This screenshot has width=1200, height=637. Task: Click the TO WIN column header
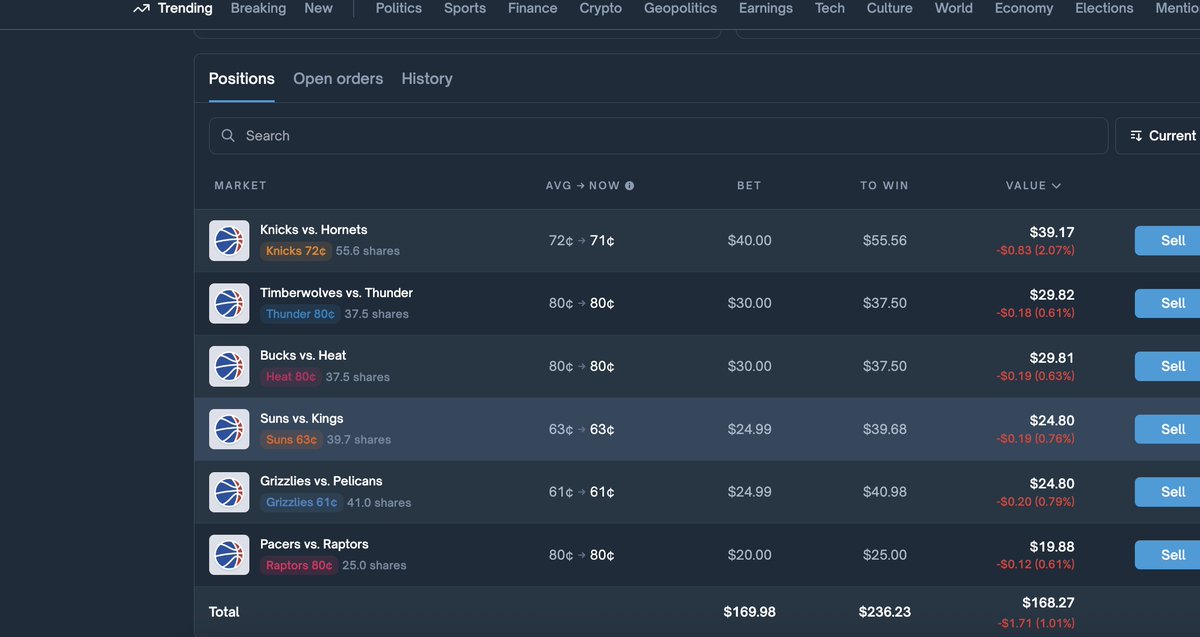click(x=884, y=186)
